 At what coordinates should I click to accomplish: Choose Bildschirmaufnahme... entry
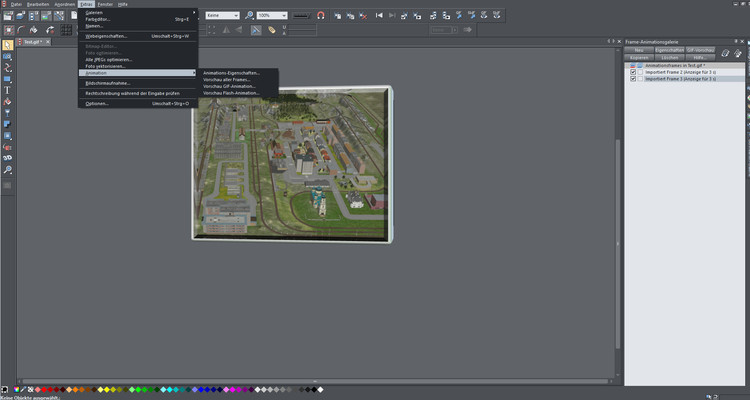(138, 83)
